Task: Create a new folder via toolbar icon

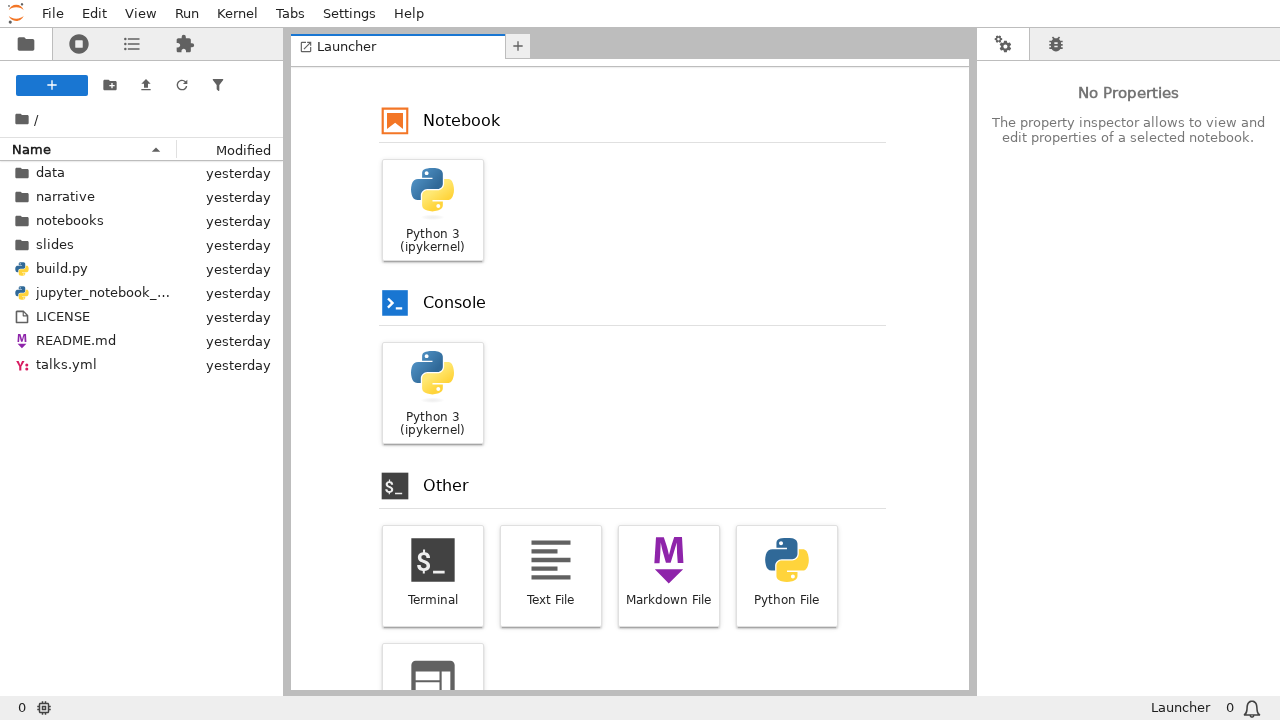Action: click(110, 86)
